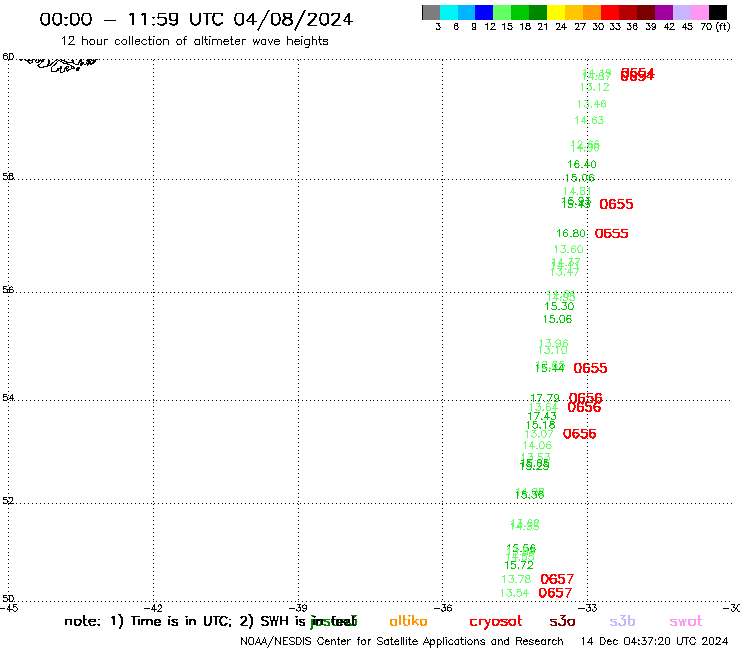Image resolution: width=740 pixels, height=650 pixels.
Task: Select the wave height value 13.07
Action: pyautogui.click(x=539, y=434)
